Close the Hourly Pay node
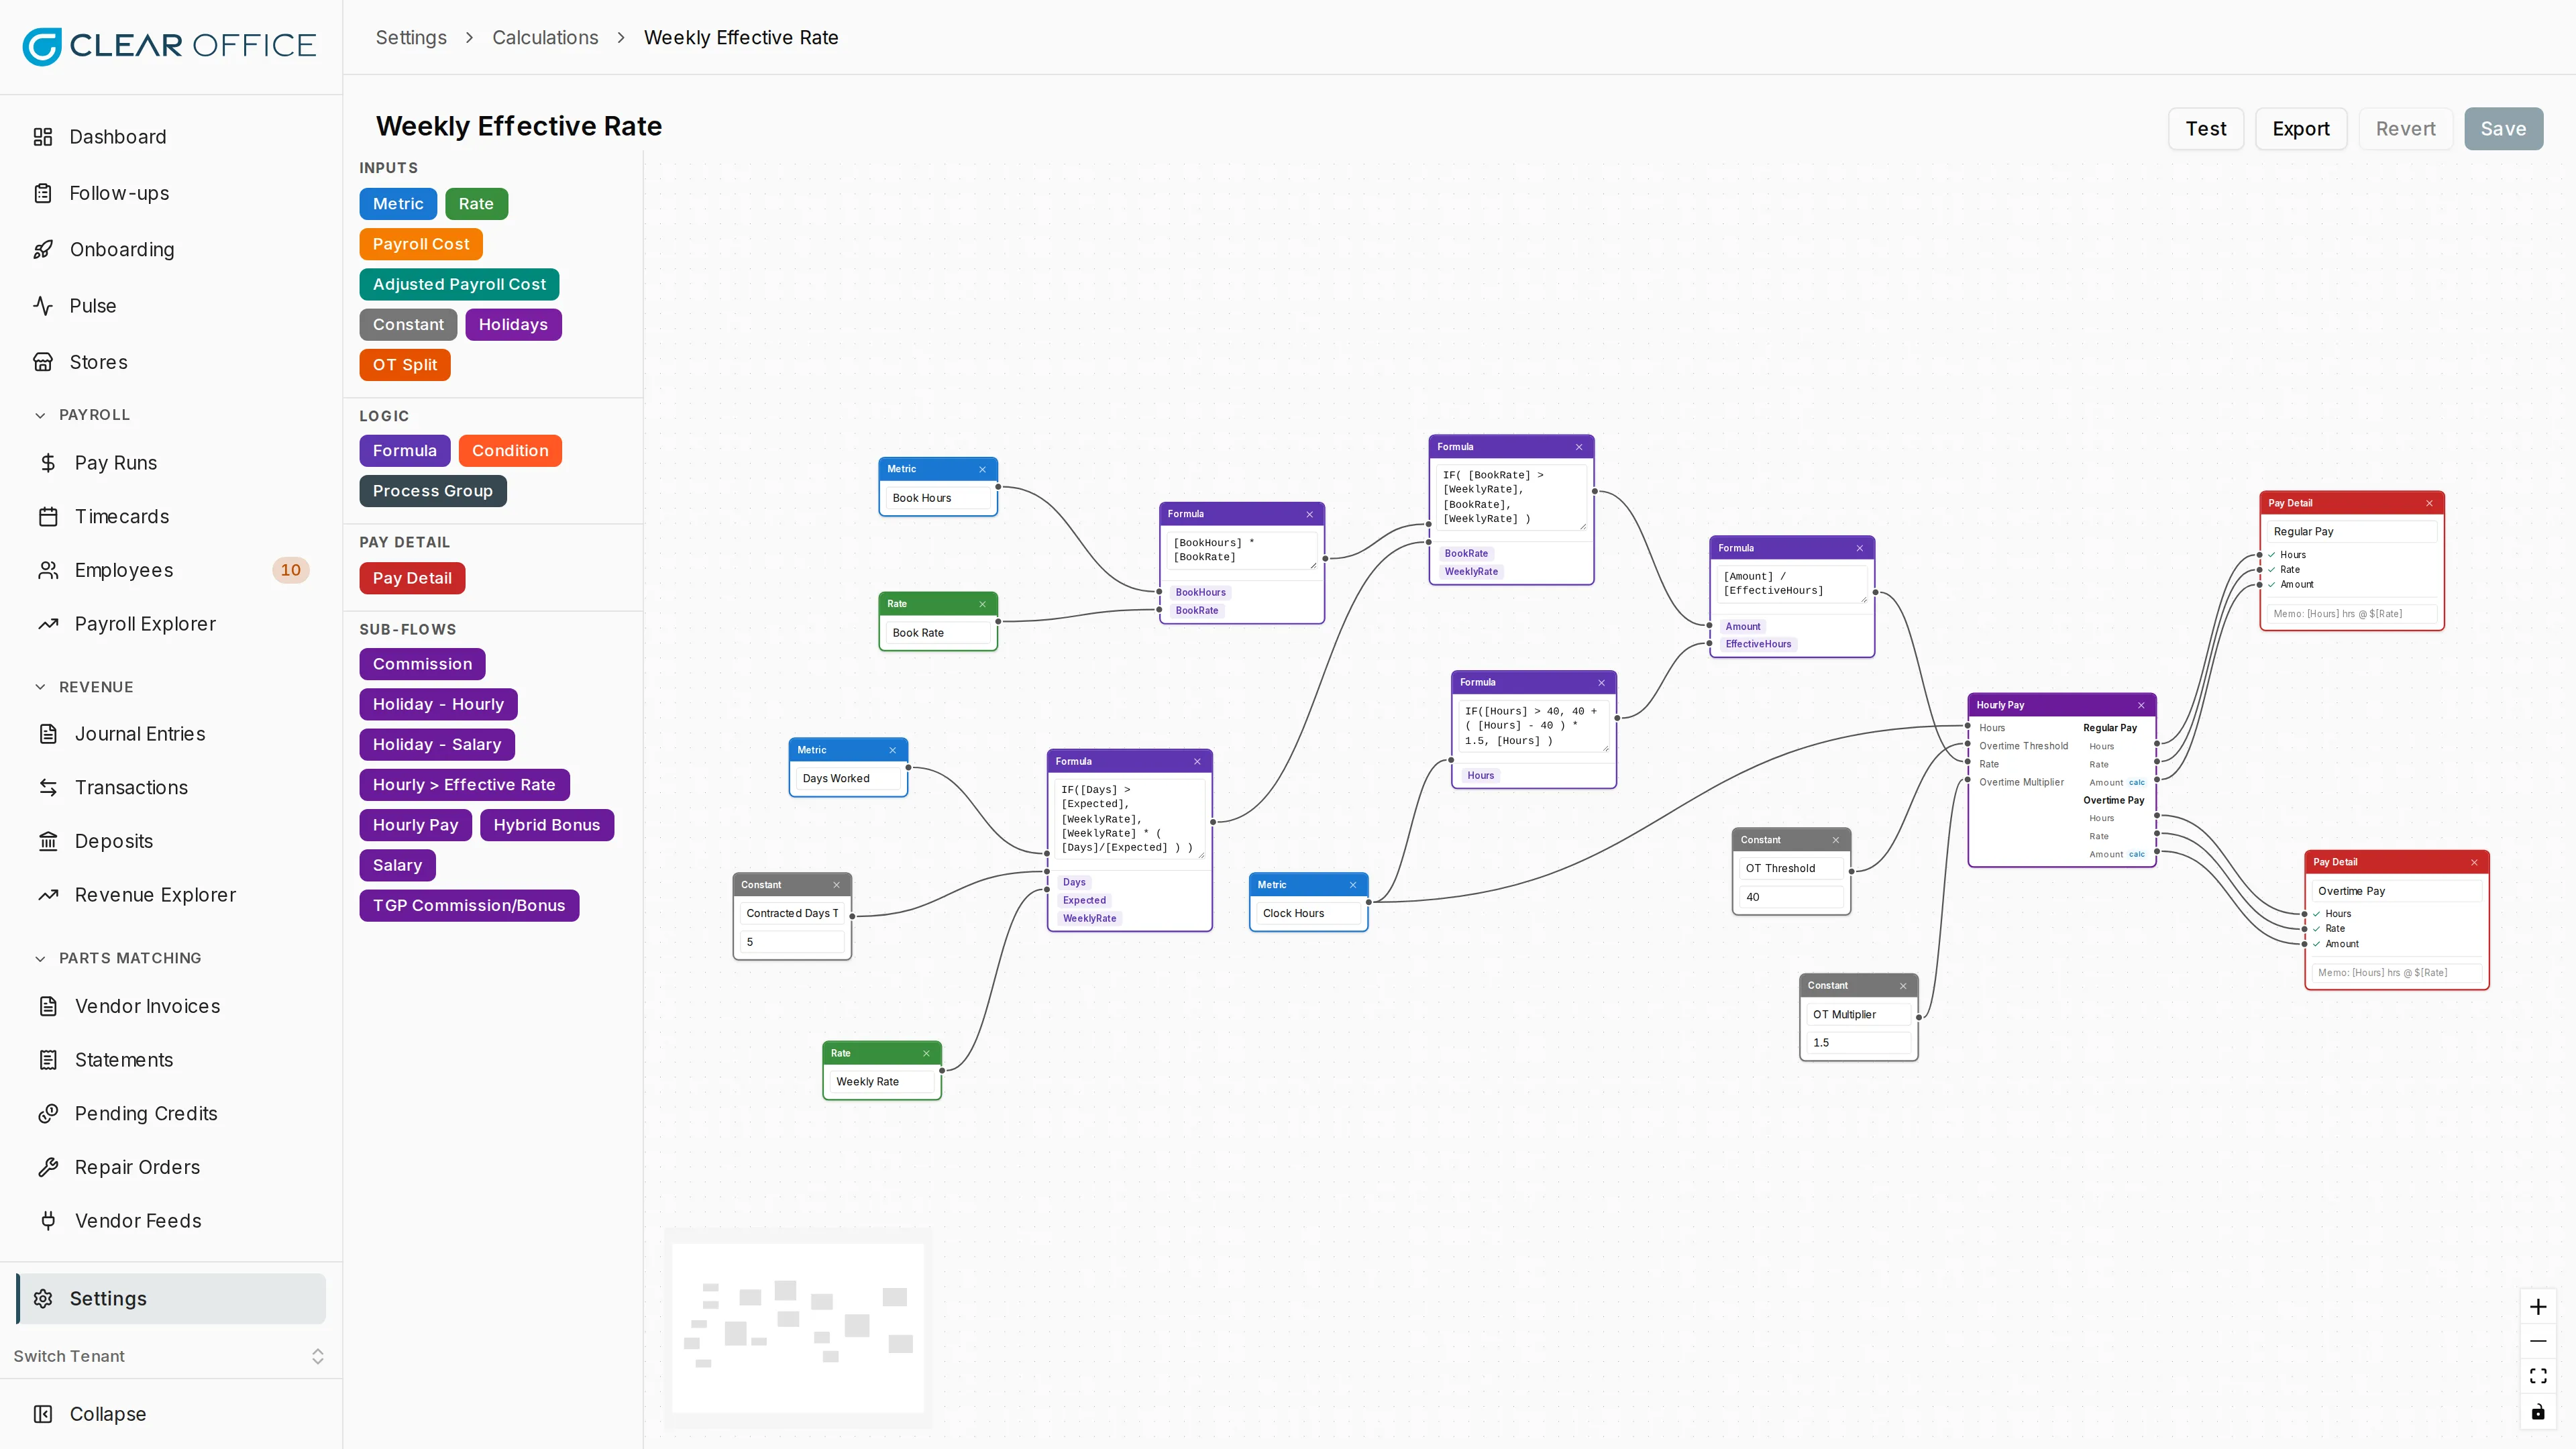Image resolution: width=2576 pixels, height=1449 pixels. click(x=2141, y=705)
